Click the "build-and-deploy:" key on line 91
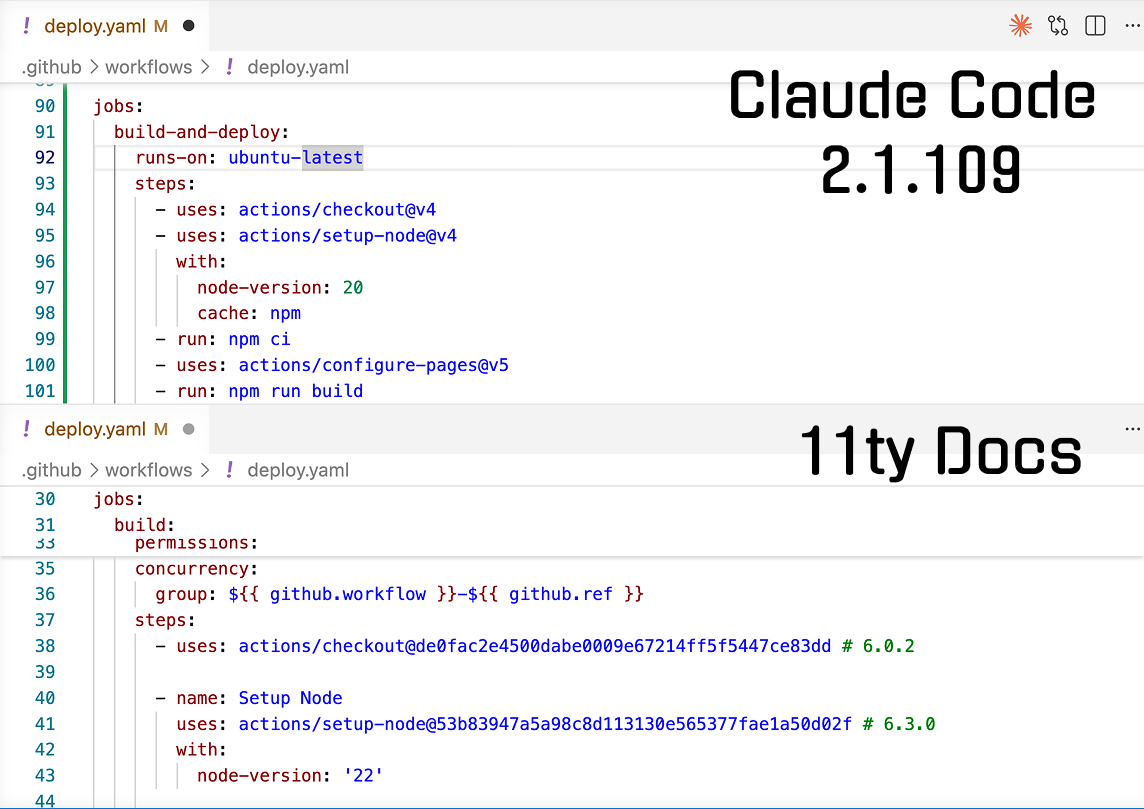 coord(201,132)
